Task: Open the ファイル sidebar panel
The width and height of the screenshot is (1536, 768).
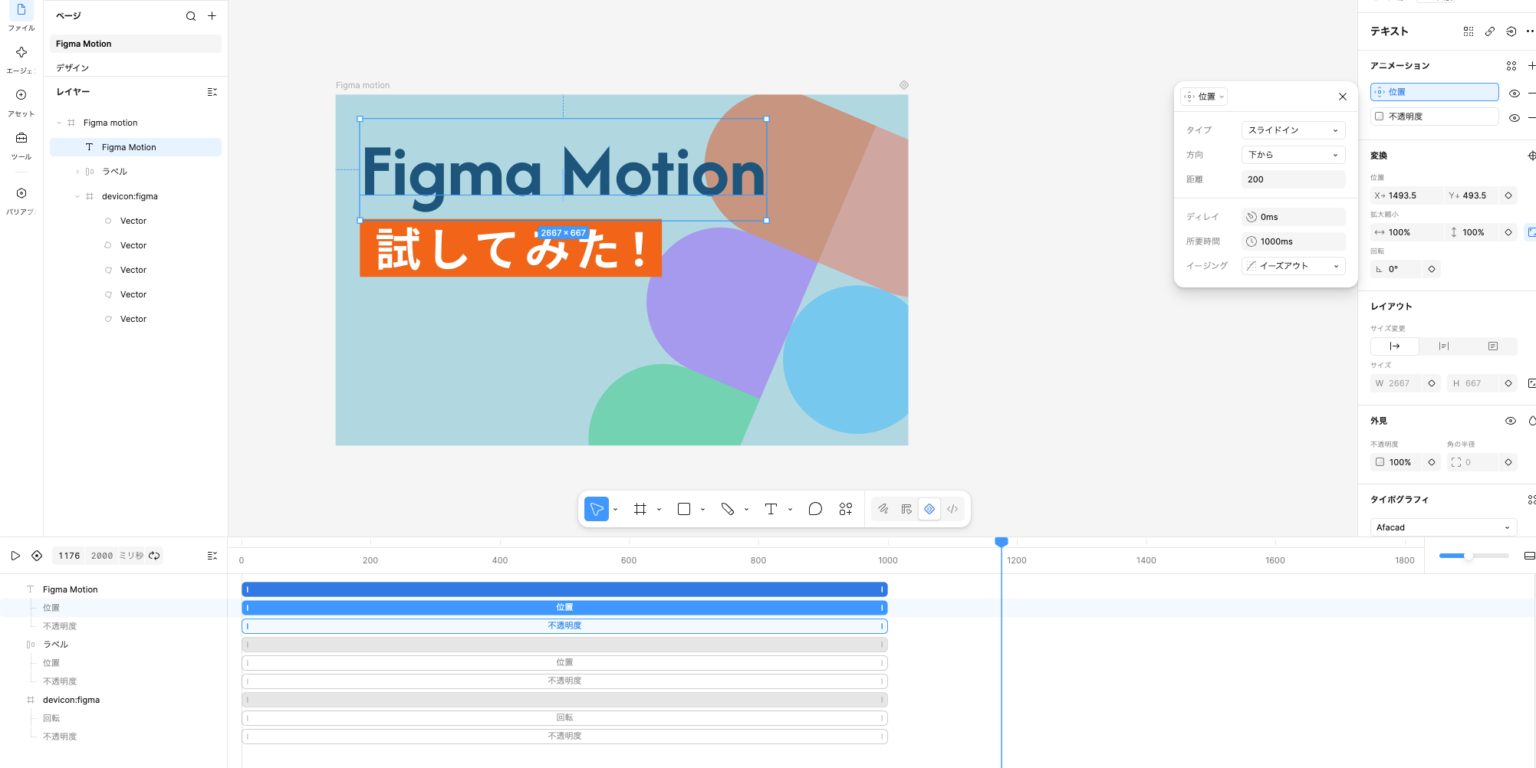Action: tap(21, 16)
